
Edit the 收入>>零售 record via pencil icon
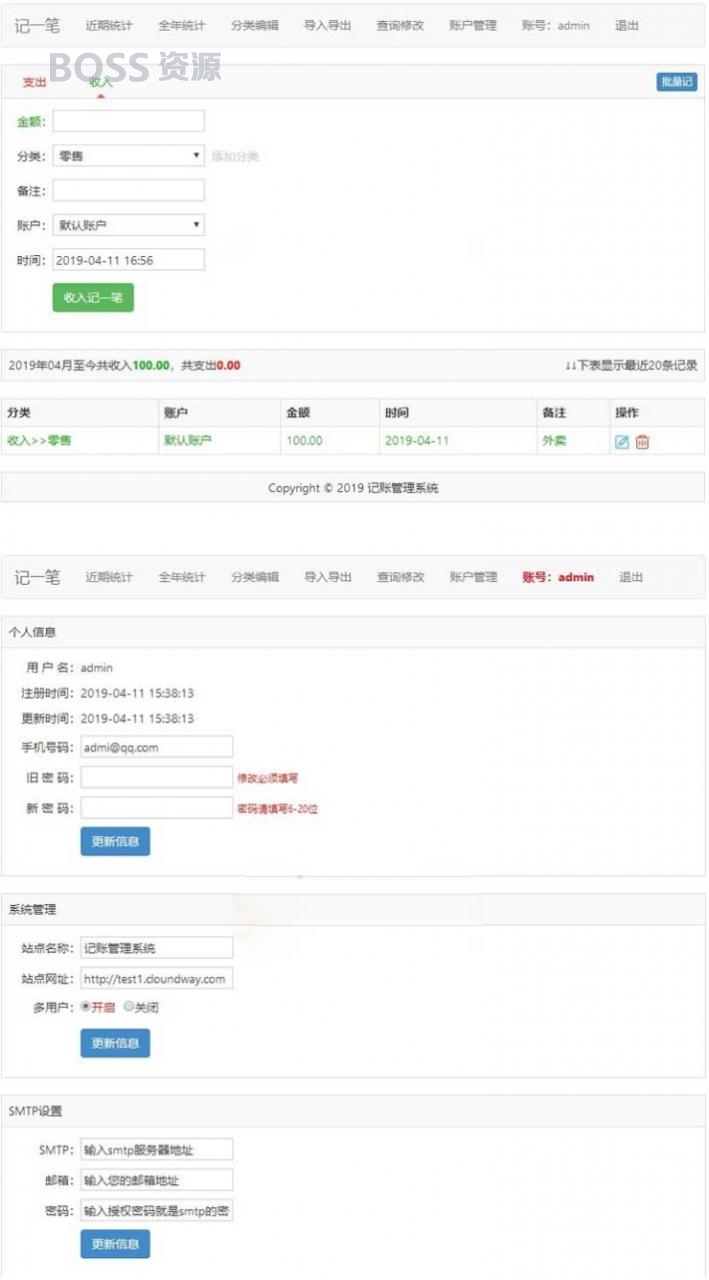622,442
